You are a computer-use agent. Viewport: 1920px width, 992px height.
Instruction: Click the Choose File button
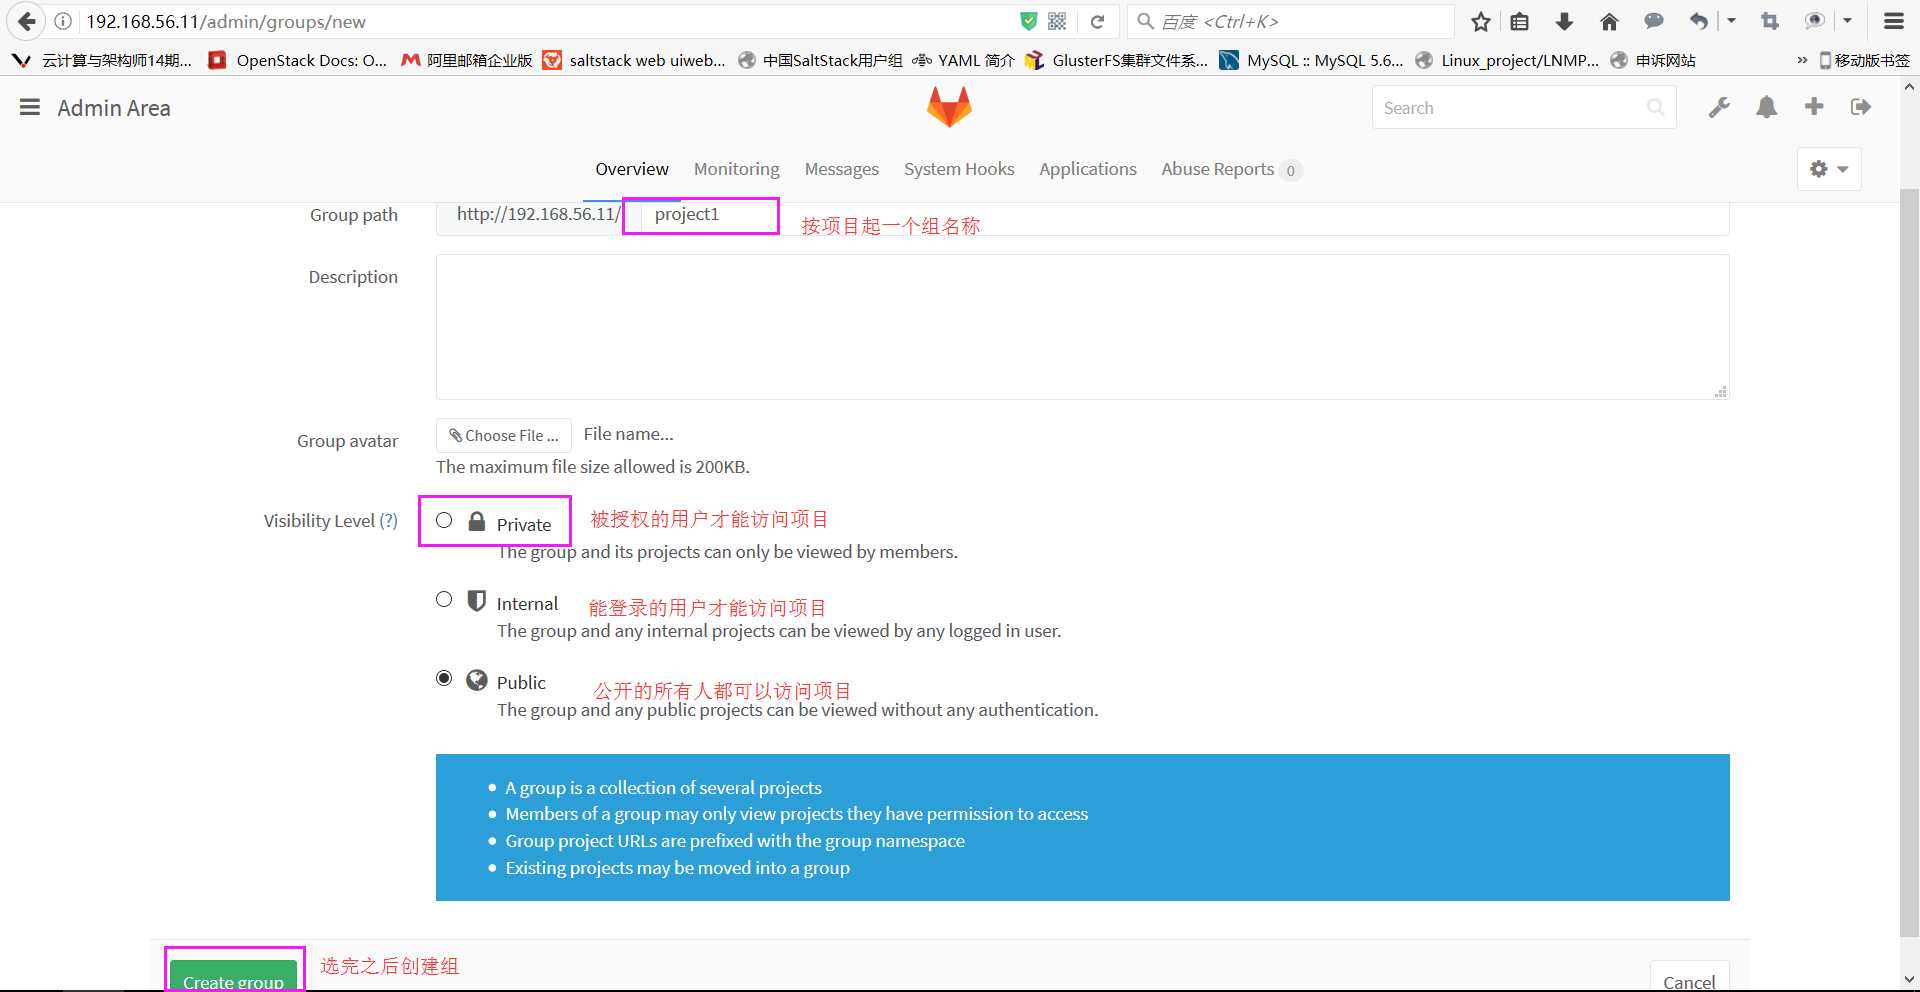click(504, 435)
